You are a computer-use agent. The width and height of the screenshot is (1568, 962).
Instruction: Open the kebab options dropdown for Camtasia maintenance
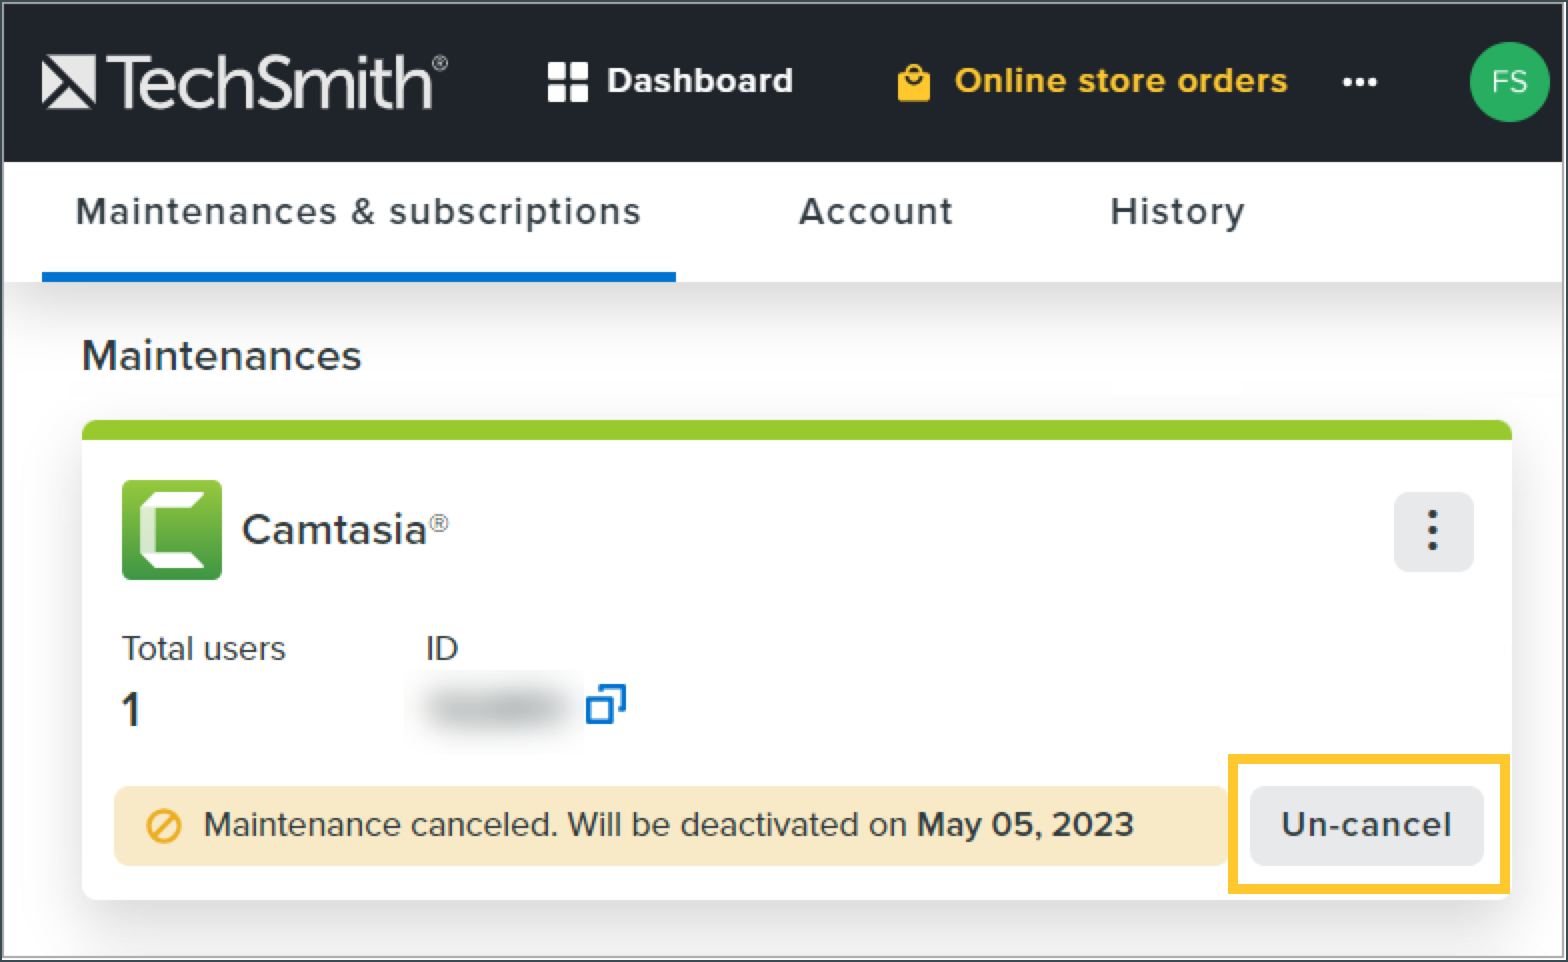(x=1433, y=531)
